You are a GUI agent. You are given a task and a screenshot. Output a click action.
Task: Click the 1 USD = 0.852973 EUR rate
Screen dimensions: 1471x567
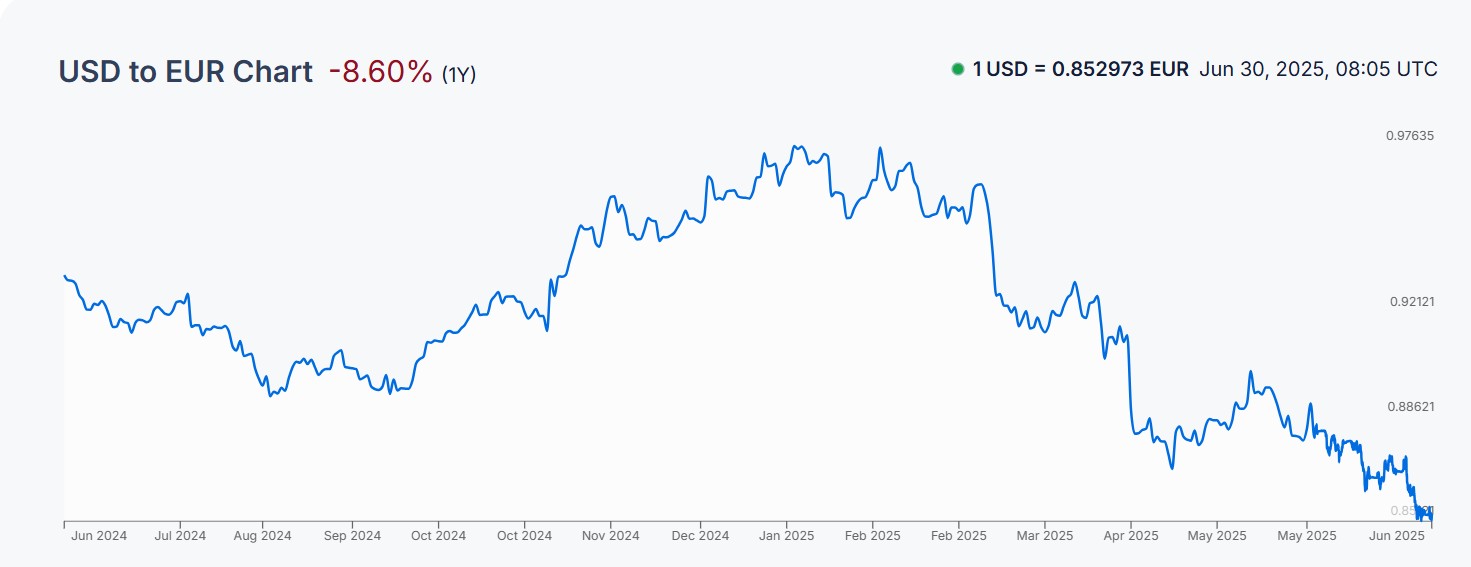(1080, 70)
